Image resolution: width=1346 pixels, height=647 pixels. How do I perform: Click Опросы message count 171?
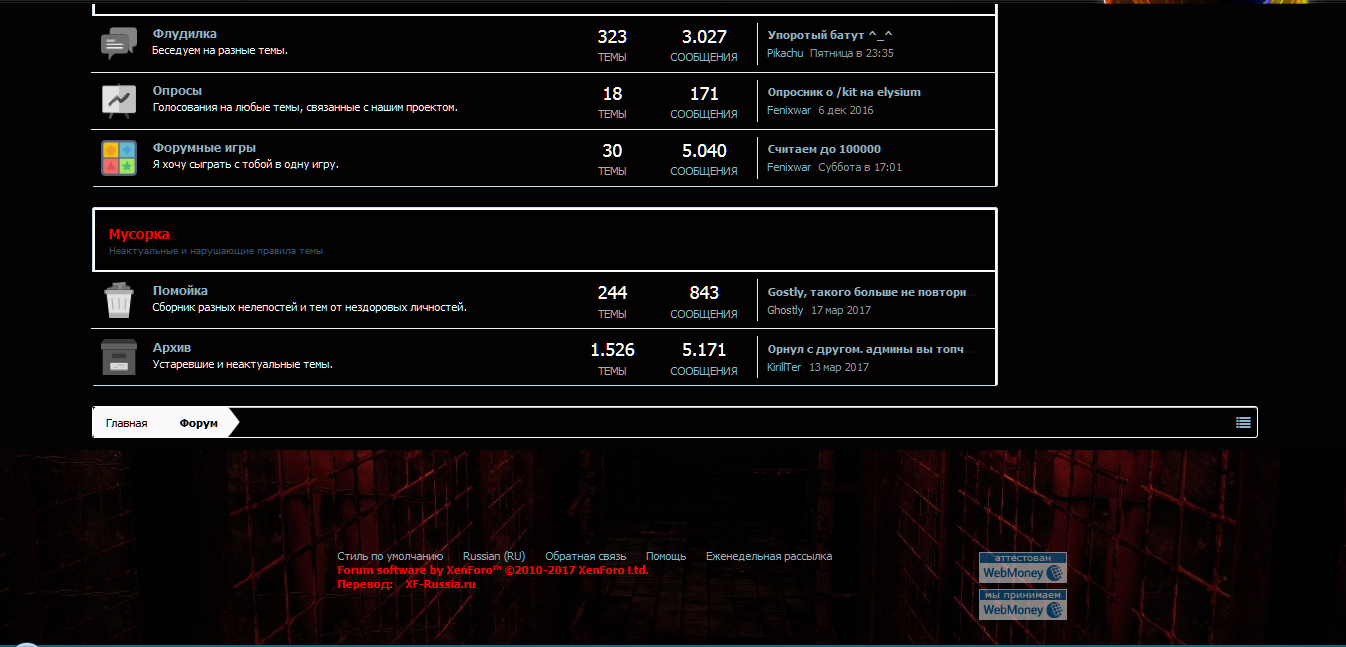(x=704, y=94)
